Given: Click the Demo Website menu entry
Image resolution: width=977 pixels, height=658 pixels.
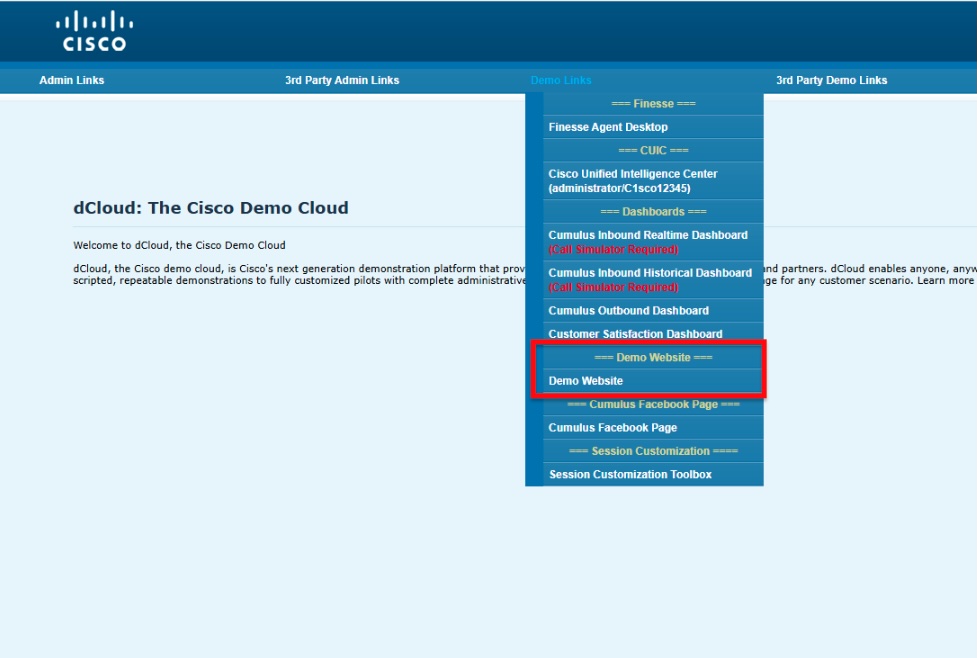Looking at the screenshot, I should point(586,381).
